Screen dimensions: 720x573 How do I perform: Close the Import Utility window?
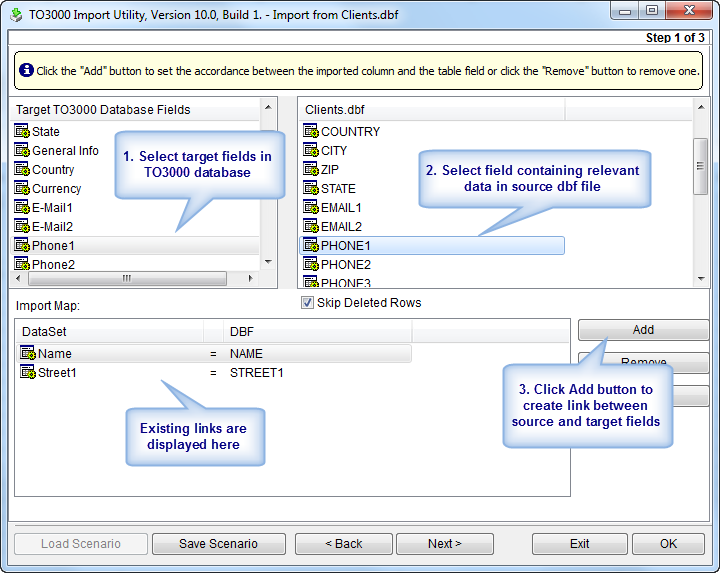[689, 11]
